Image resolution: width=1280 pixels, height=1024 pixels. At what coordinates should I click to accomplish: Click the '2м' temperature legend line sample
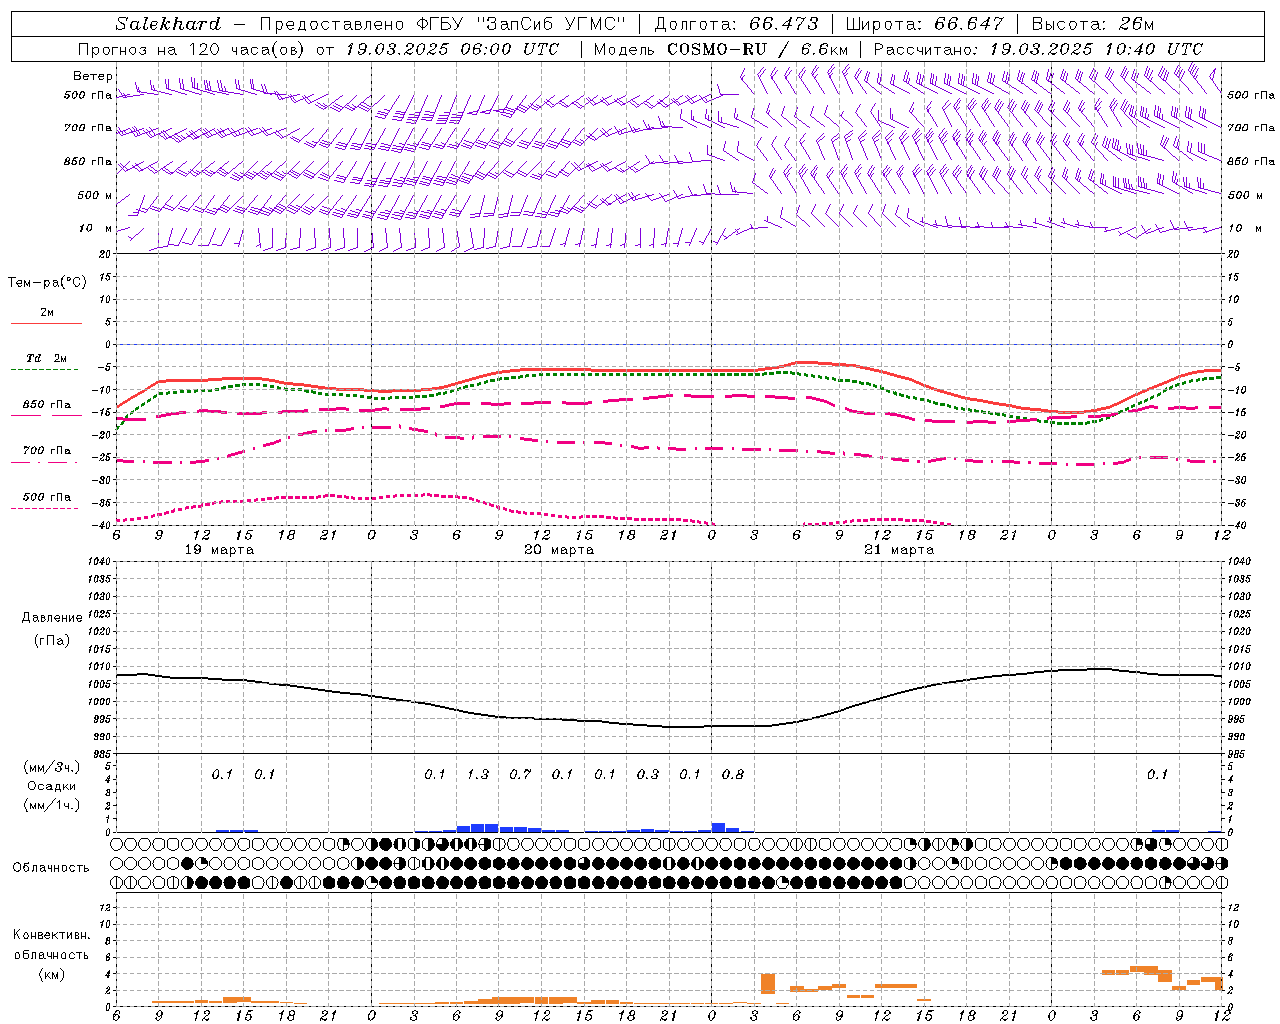pos(47,323)
